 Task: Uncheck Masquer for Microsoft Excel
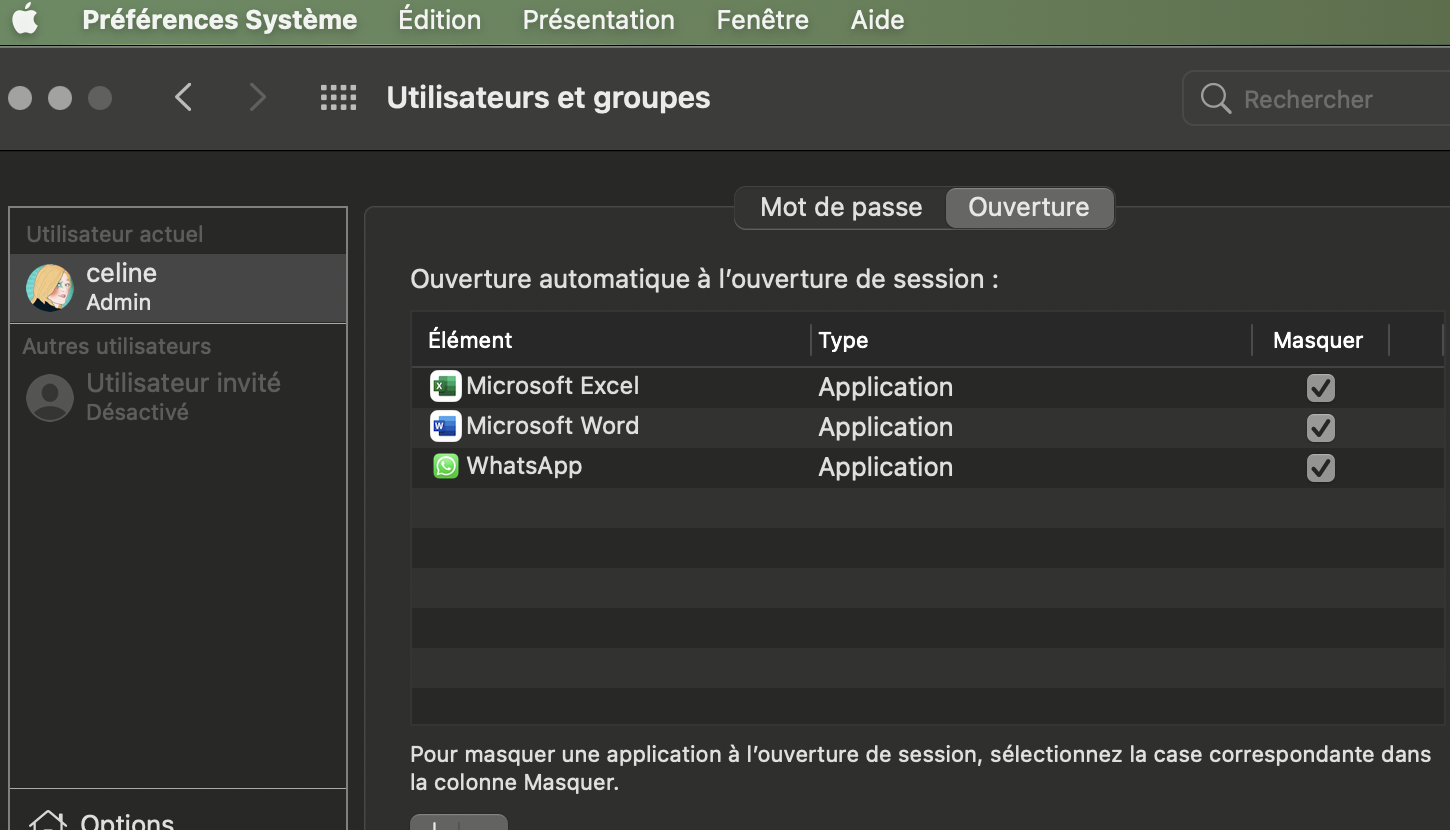(x=1320, y=387)
